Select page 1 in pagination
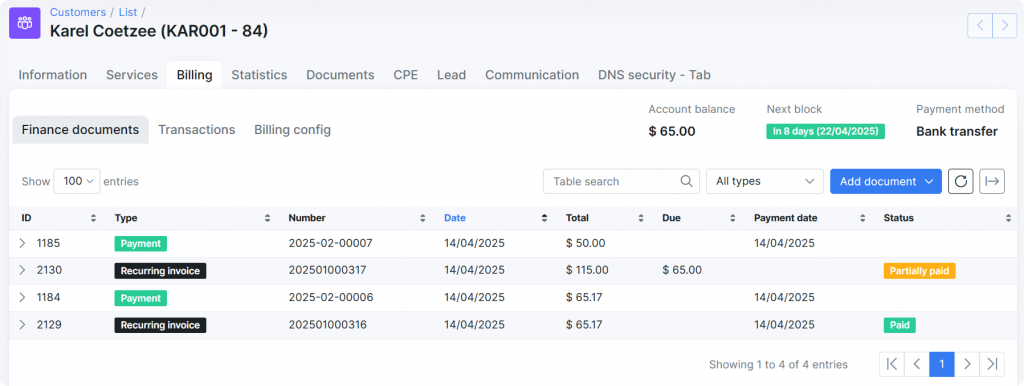 pyautogui.click(x=942, y=364)
